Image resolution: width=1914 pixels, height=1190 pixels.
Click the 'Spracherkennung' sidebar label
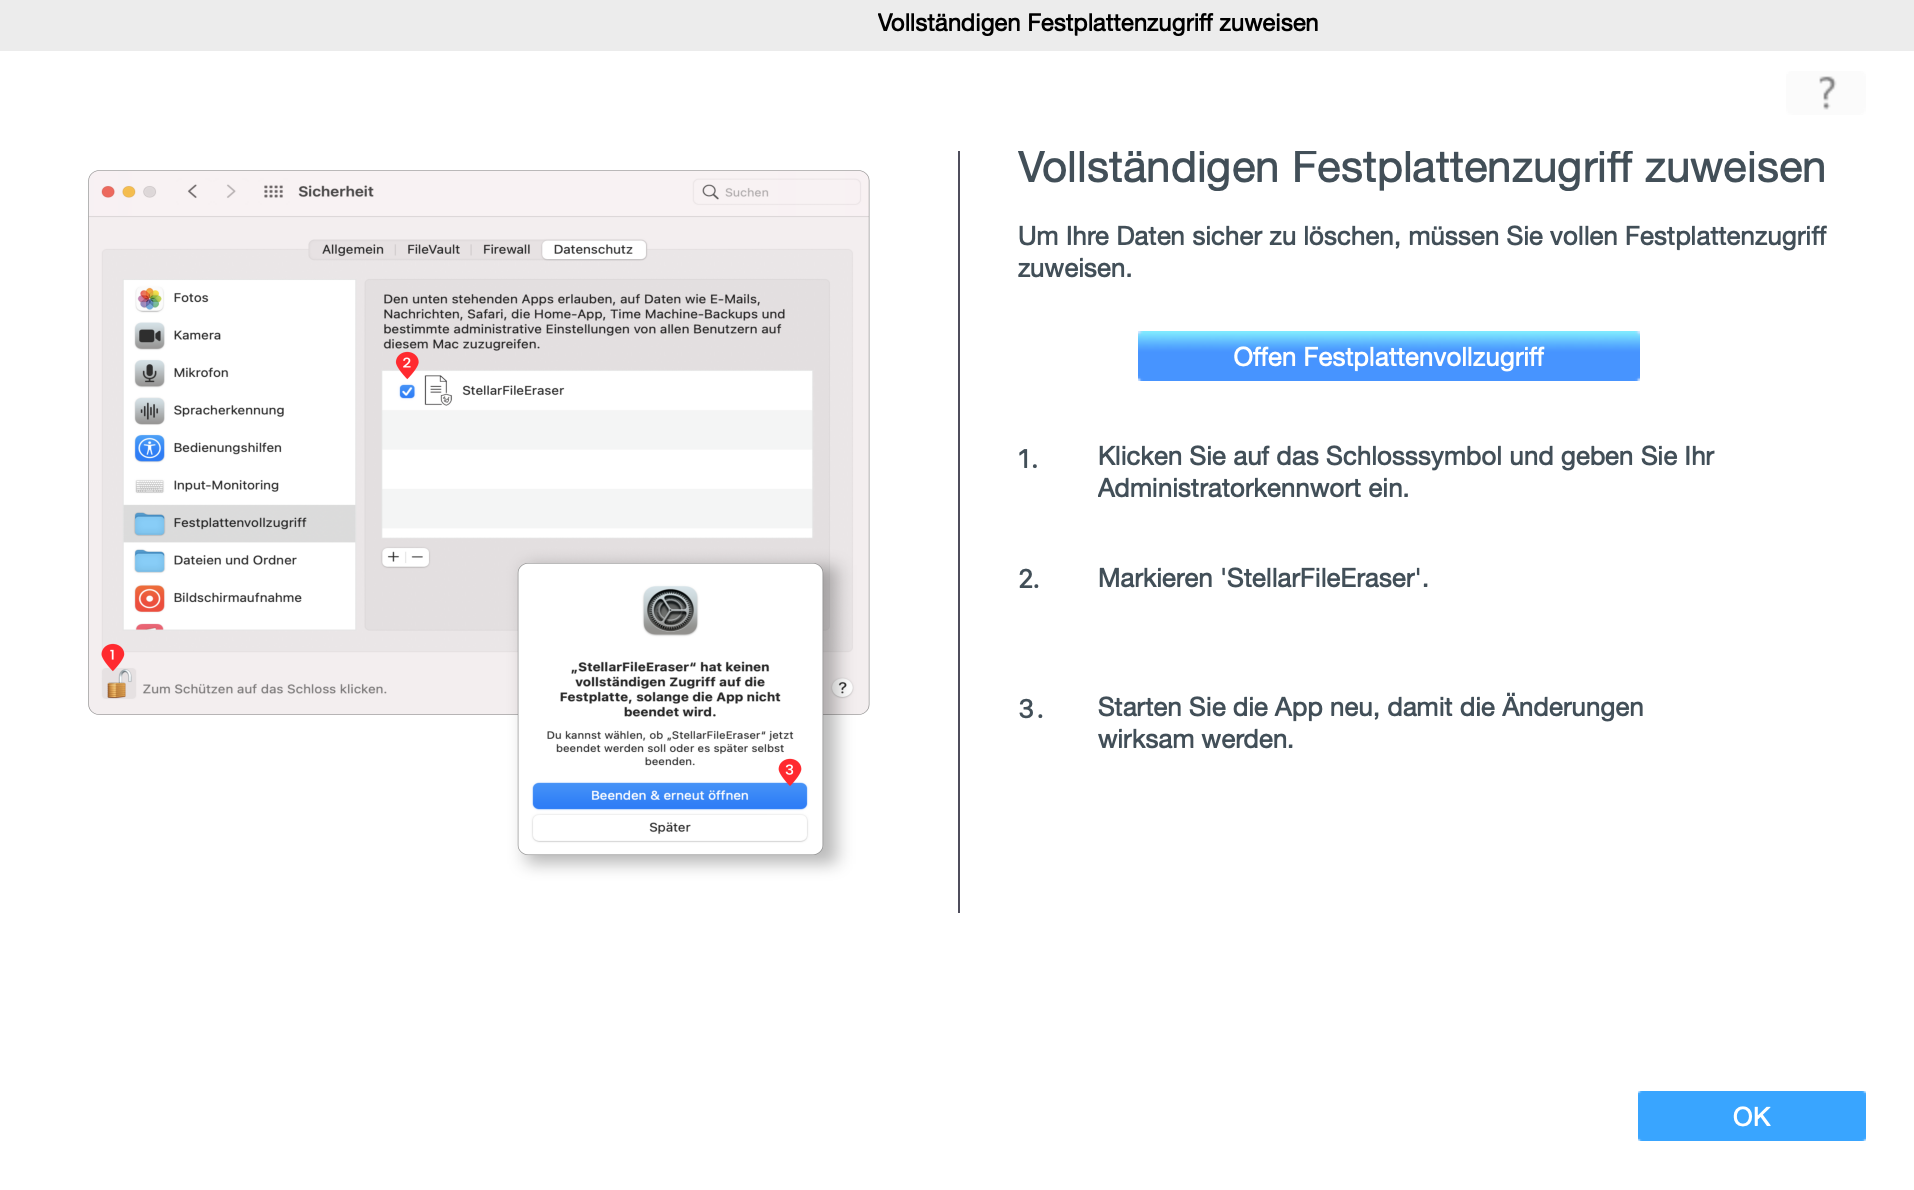[x=229, y=410]
